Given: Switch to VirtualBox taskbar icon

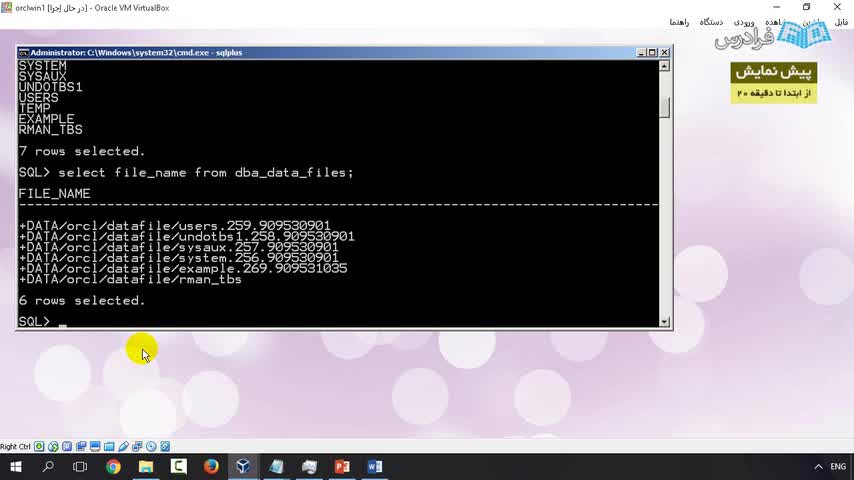Looking at the screenshot, I should point(243,467).
